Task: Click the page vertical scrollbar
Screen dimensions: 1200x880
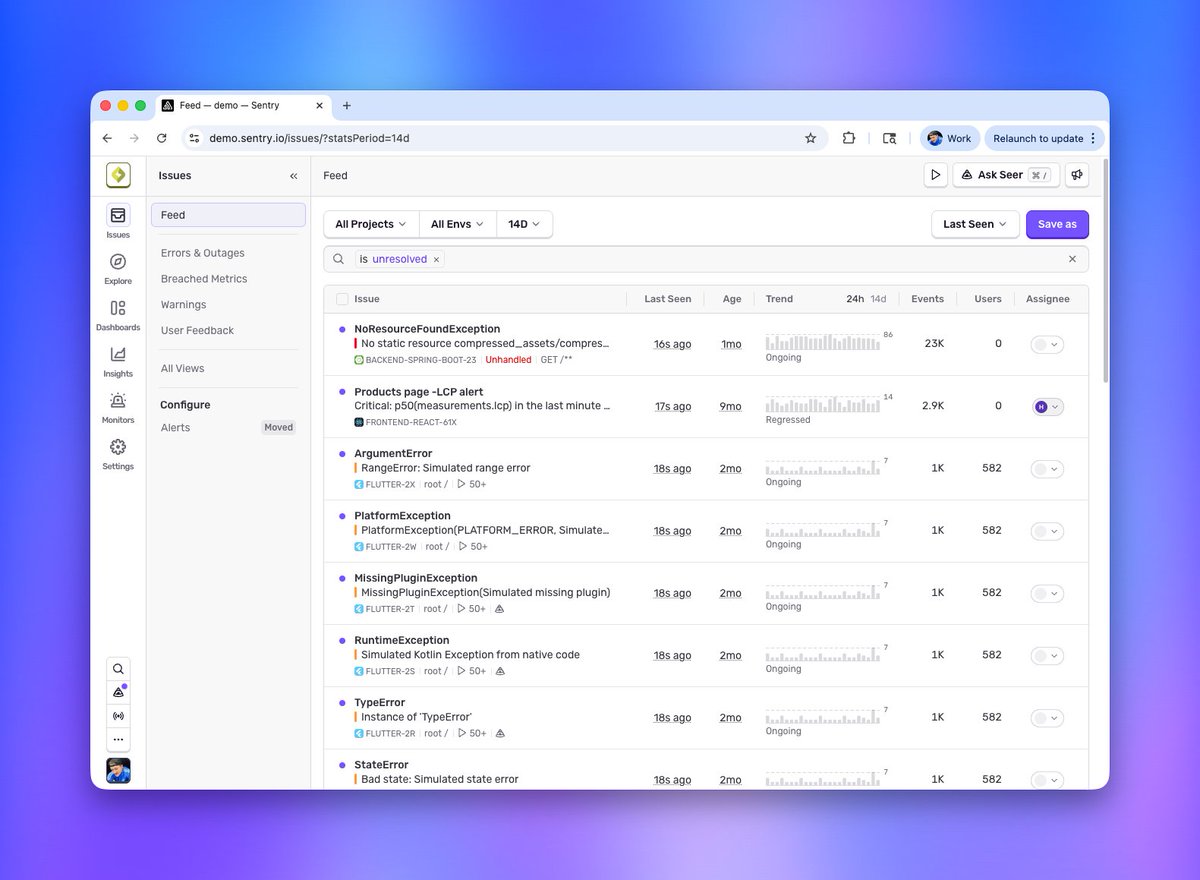Action: click(1104, 270)
